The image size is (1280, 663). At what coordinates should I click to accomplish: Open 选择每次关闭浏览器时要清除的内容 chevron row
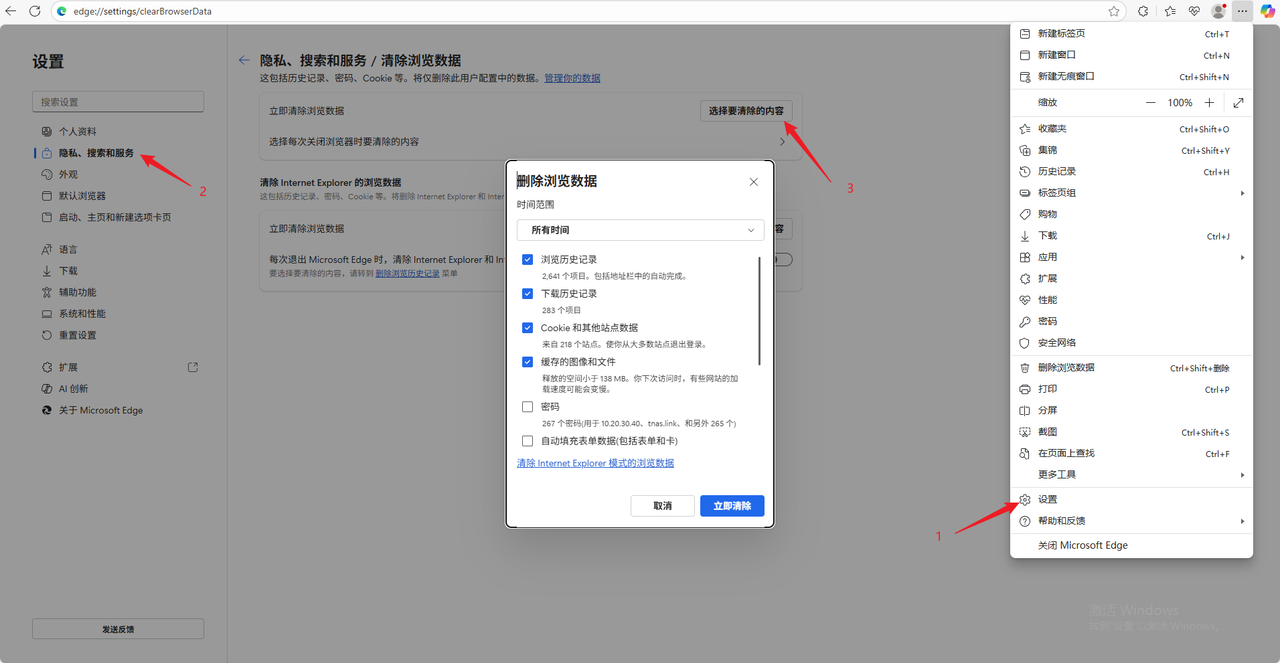(x=530, y=142)
